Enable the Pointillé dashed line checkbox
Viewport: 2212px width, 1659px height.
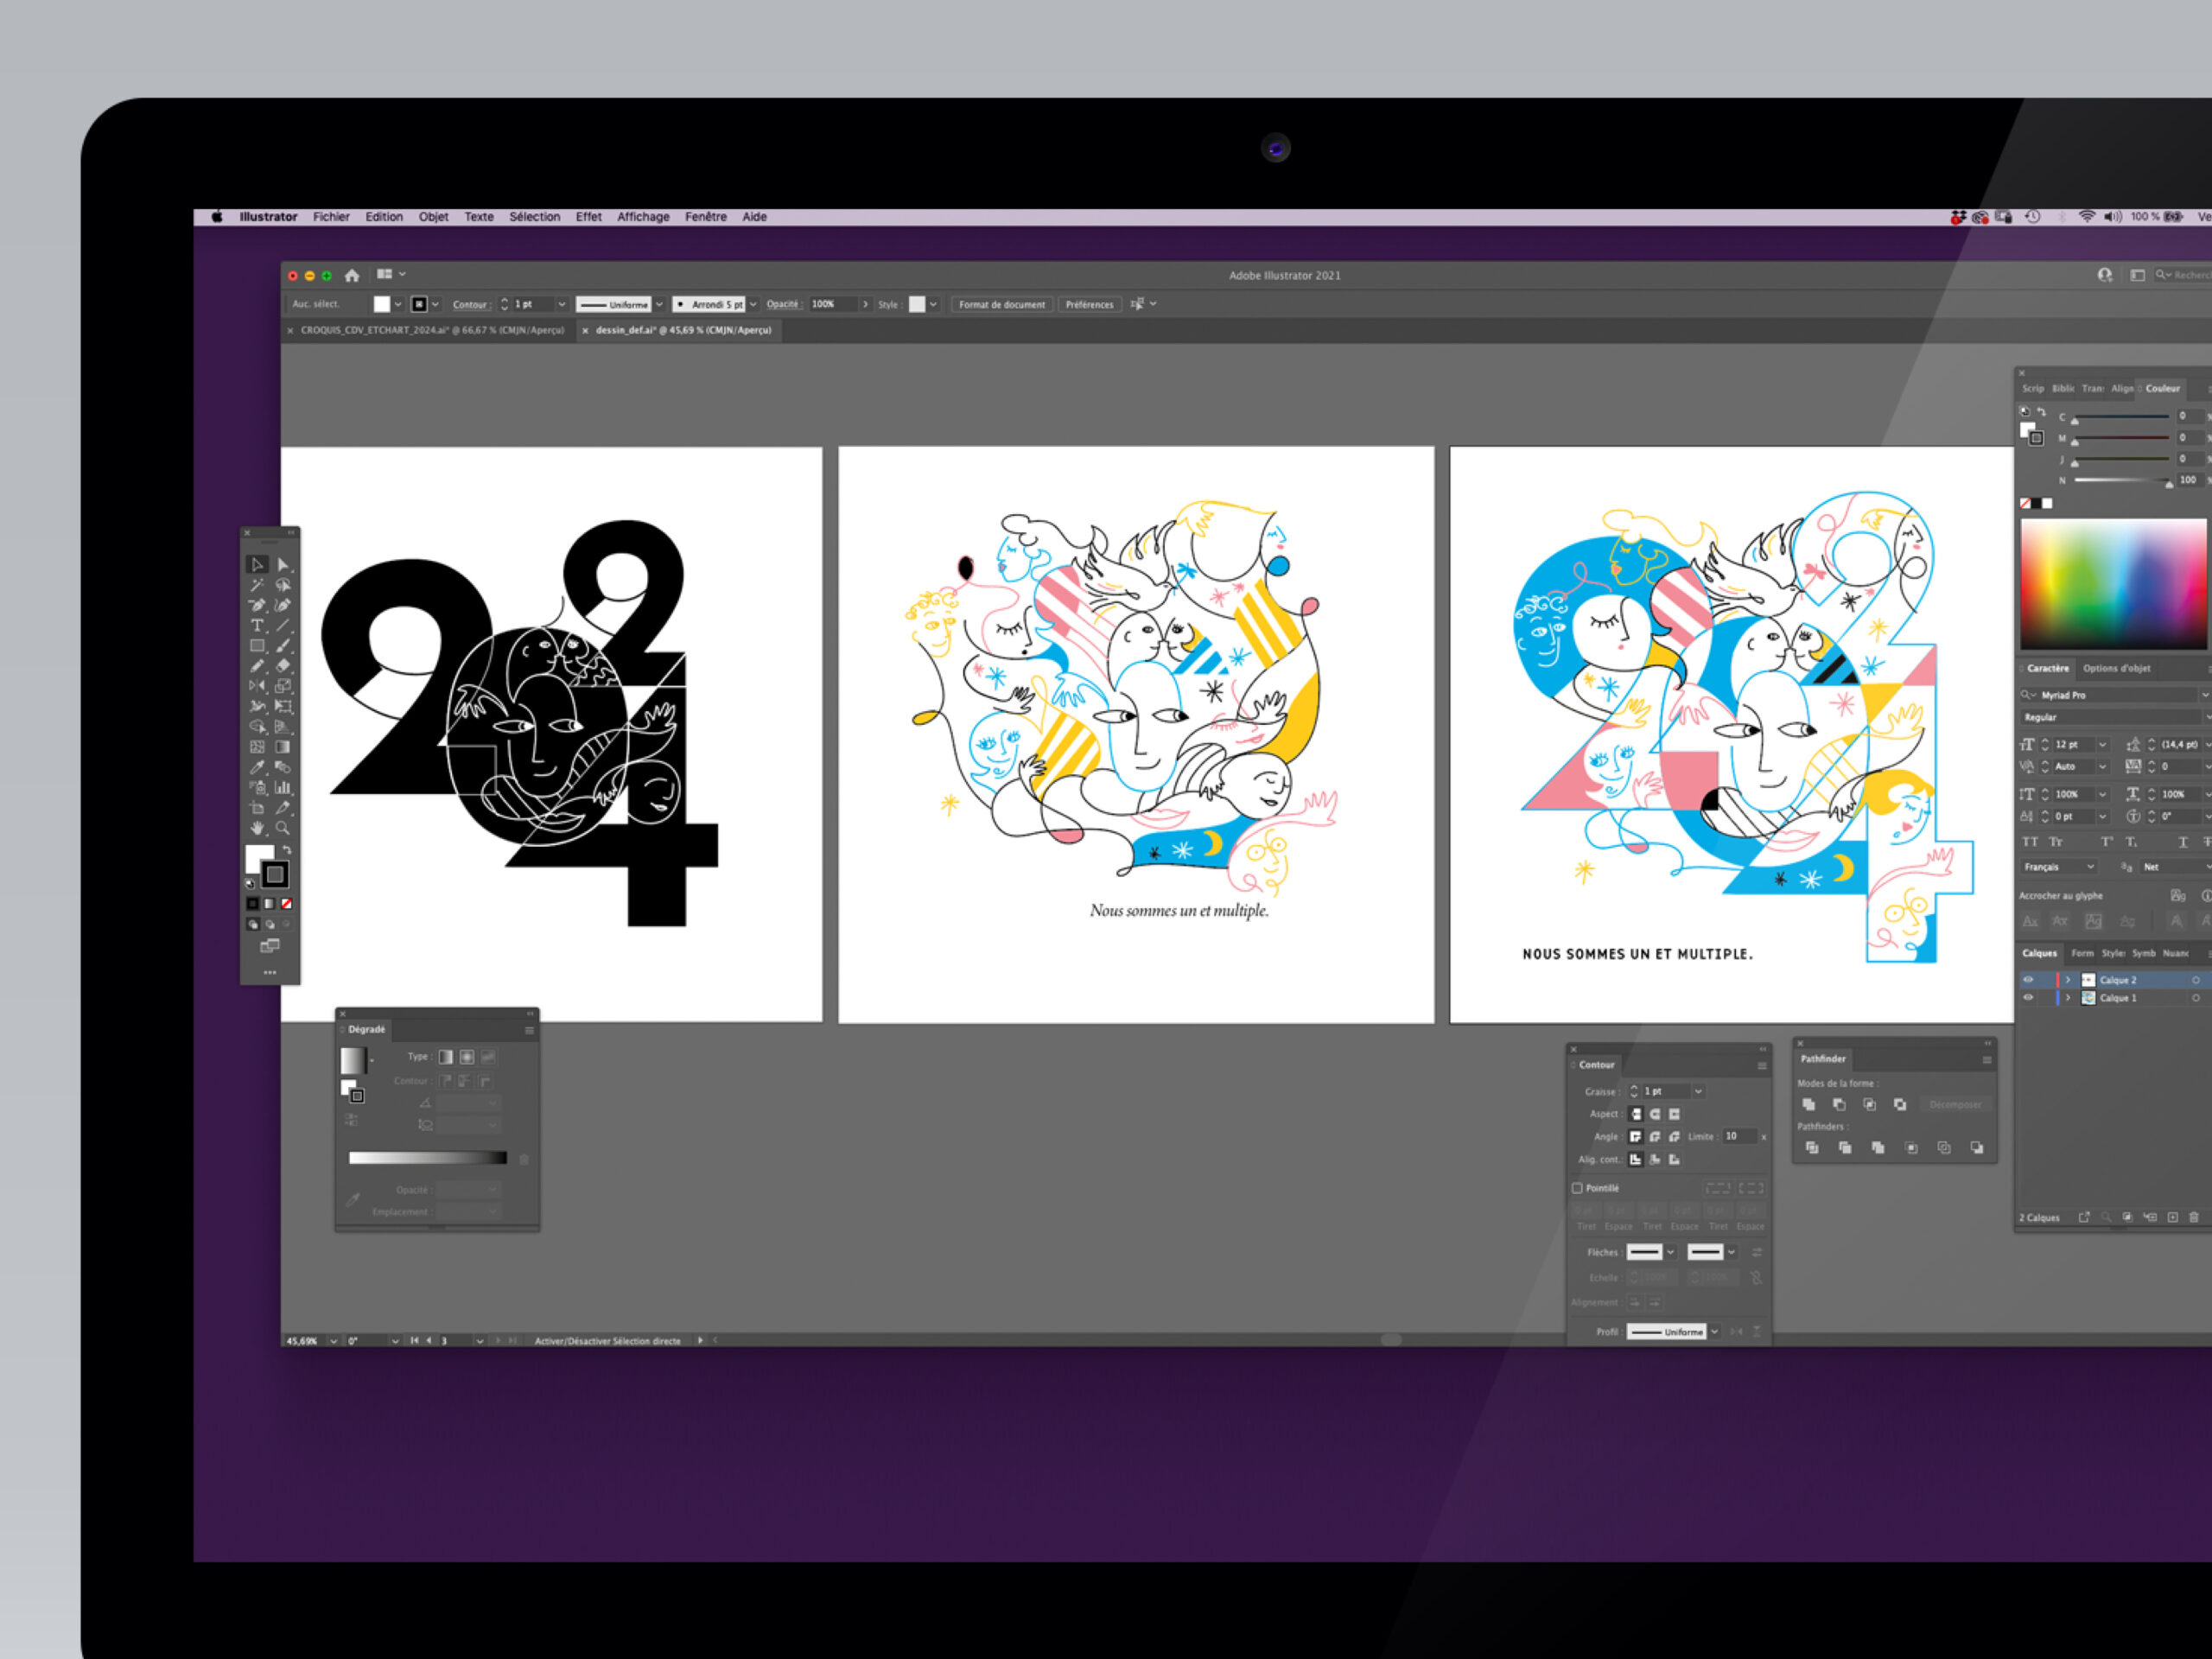[1577, 1188]
